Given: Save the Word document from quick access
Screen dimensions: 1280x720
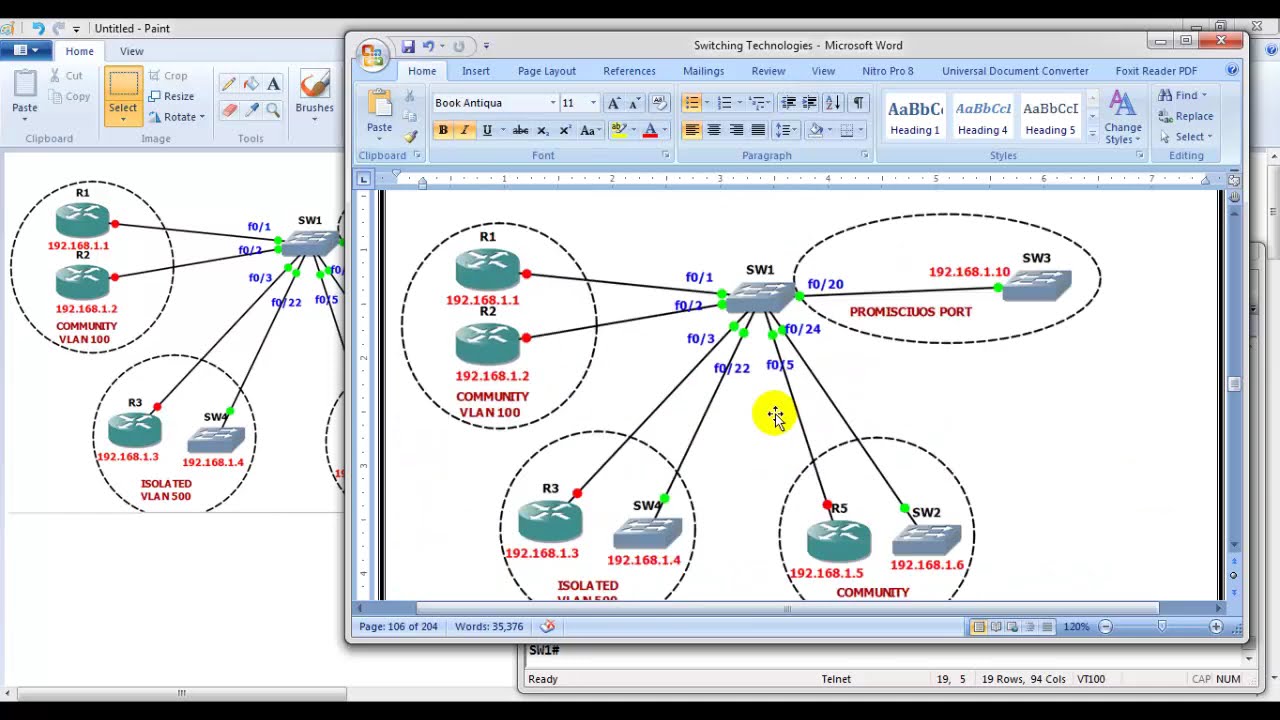Looking at the screenshot, I should 408,46.
